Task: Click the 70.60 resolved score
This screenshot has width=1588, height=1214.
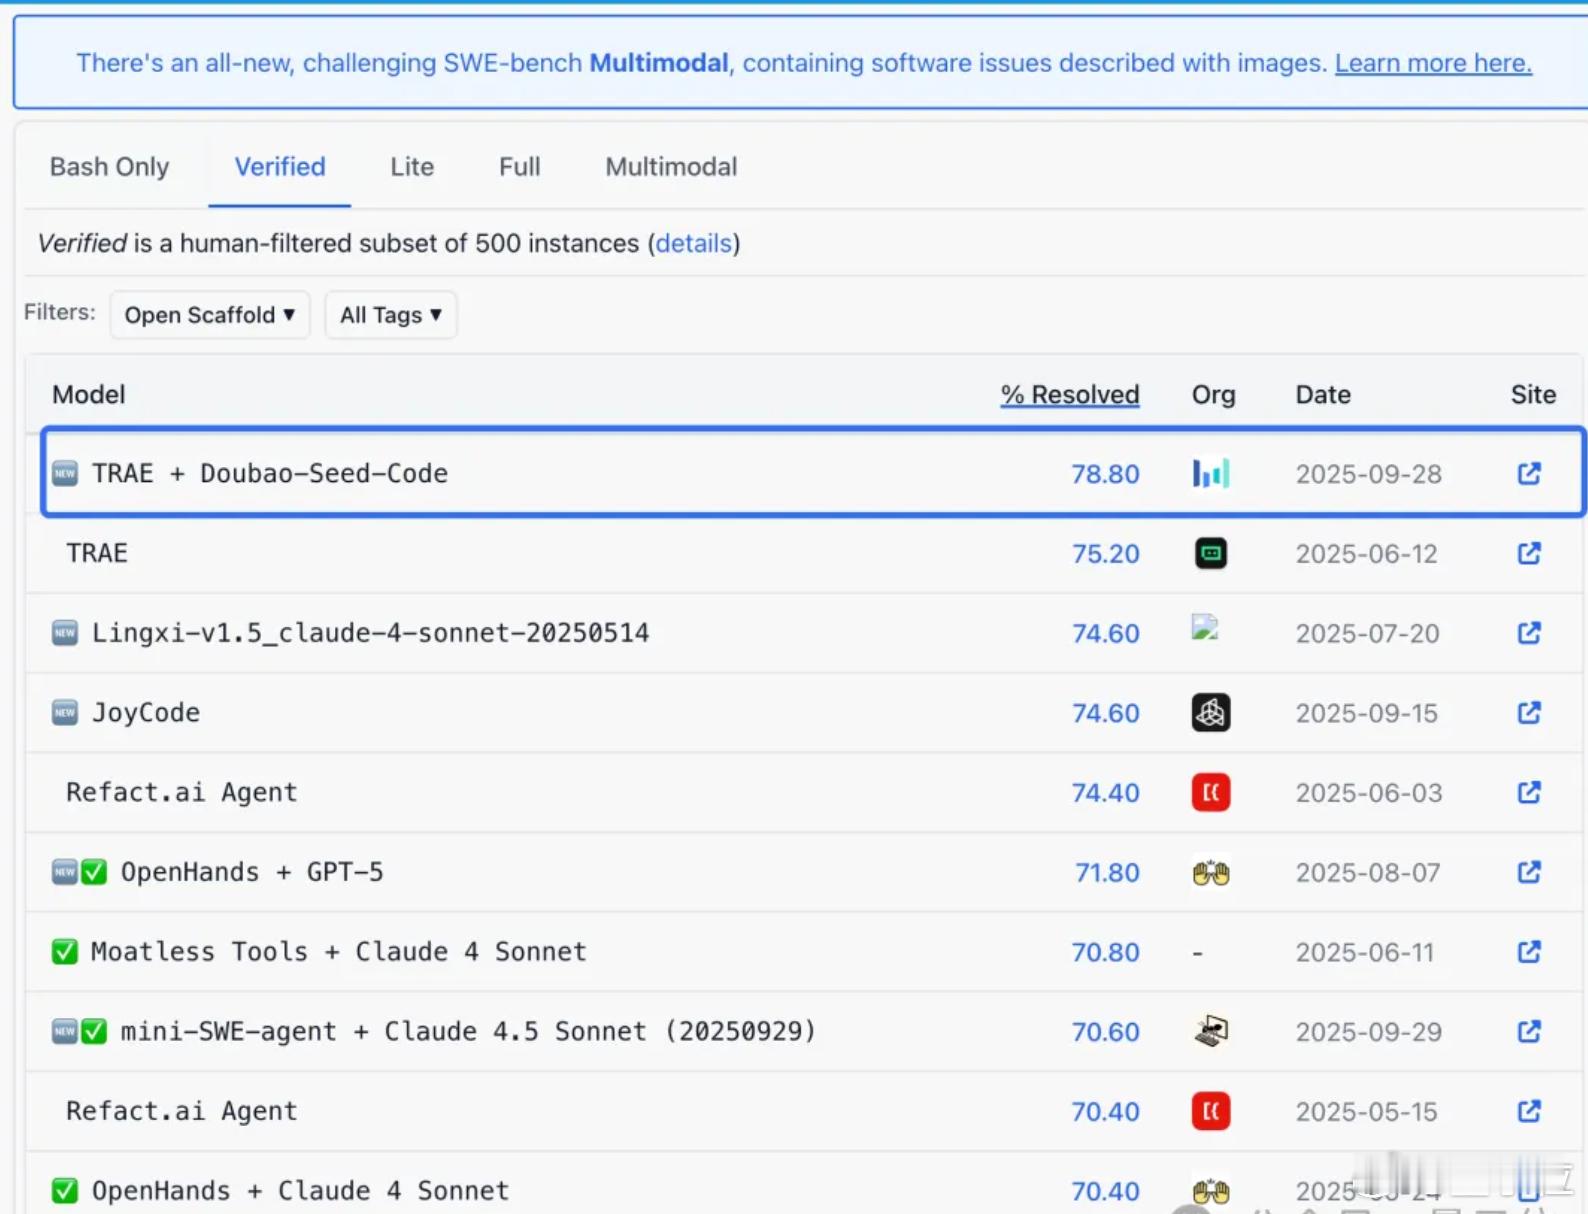Action: [x=1105, y=1032]
